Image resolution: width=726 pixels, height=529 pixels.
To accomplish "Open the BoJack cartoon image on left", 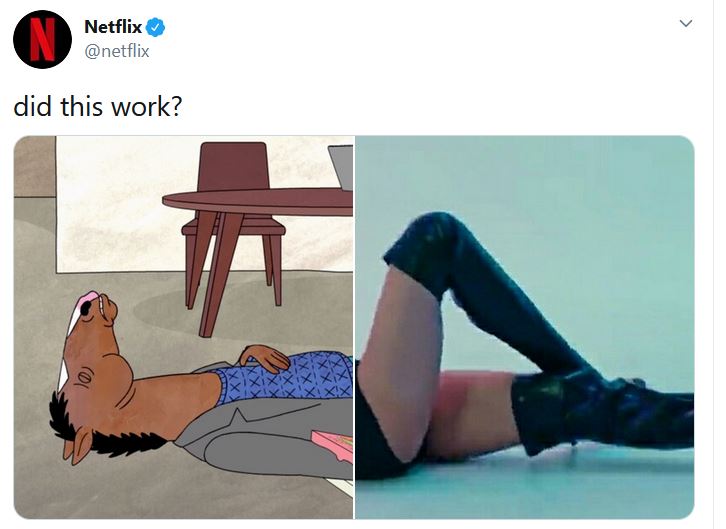I will click(x=183, y=327).
